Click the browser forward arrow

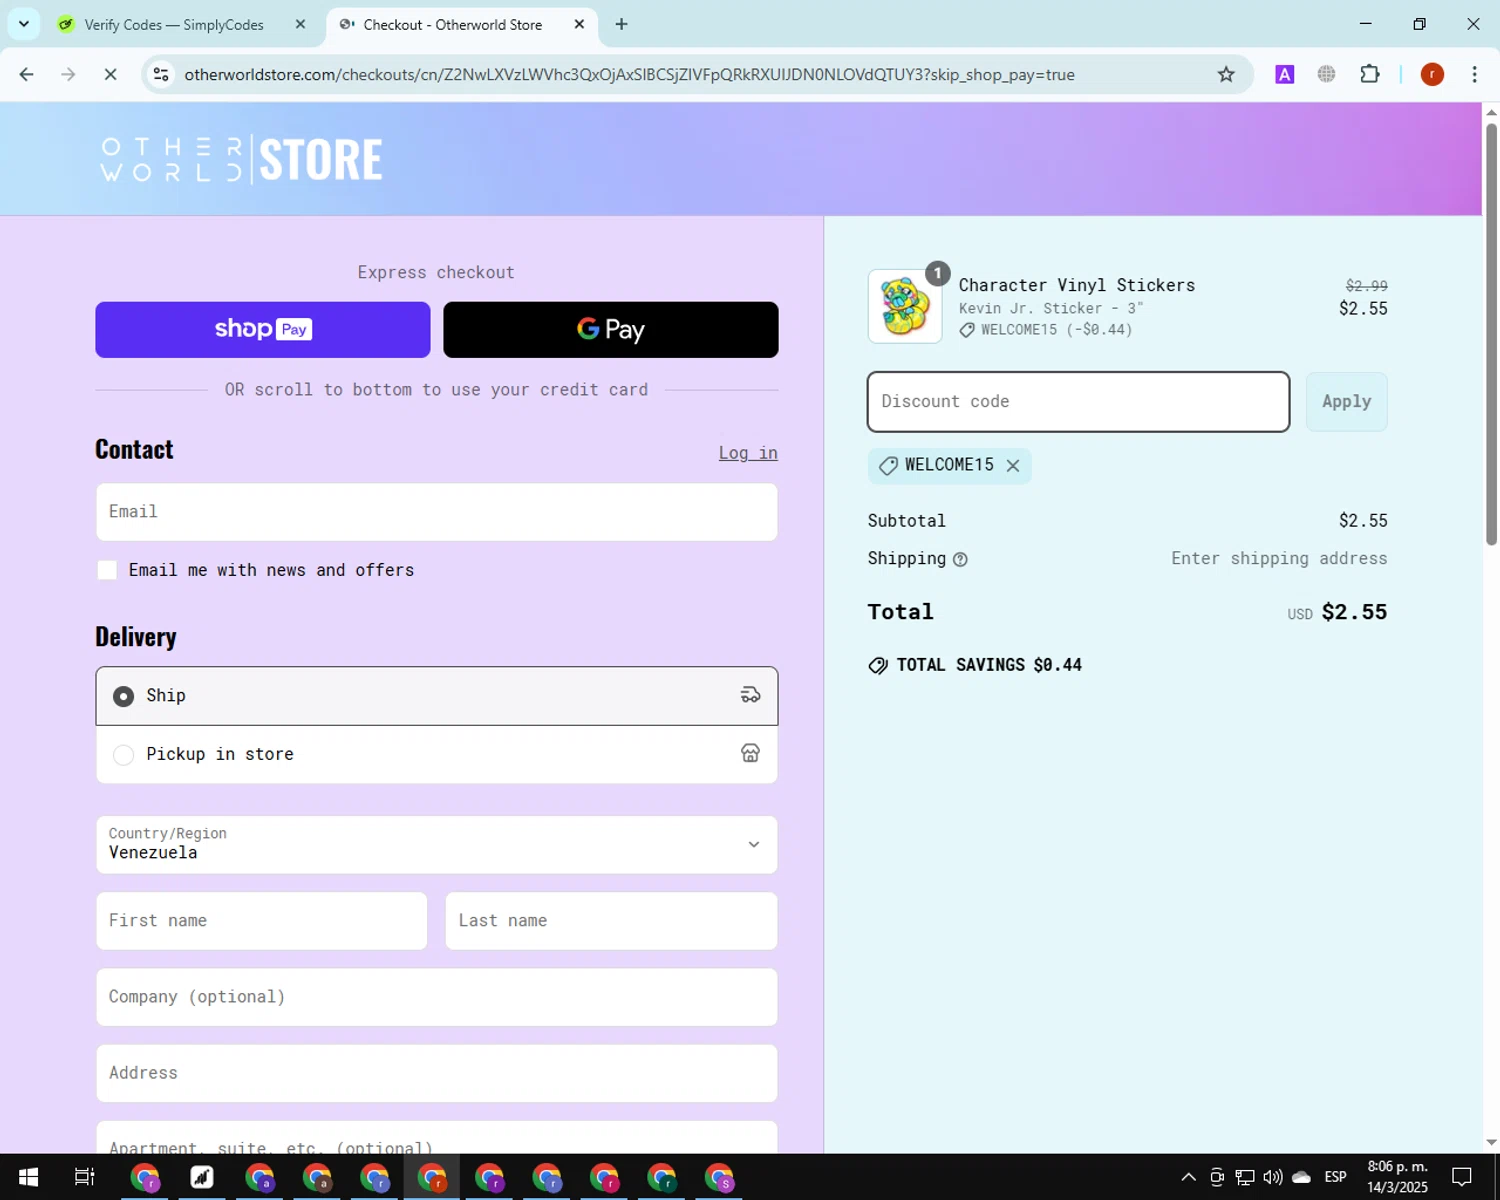(x=68, y=74)
